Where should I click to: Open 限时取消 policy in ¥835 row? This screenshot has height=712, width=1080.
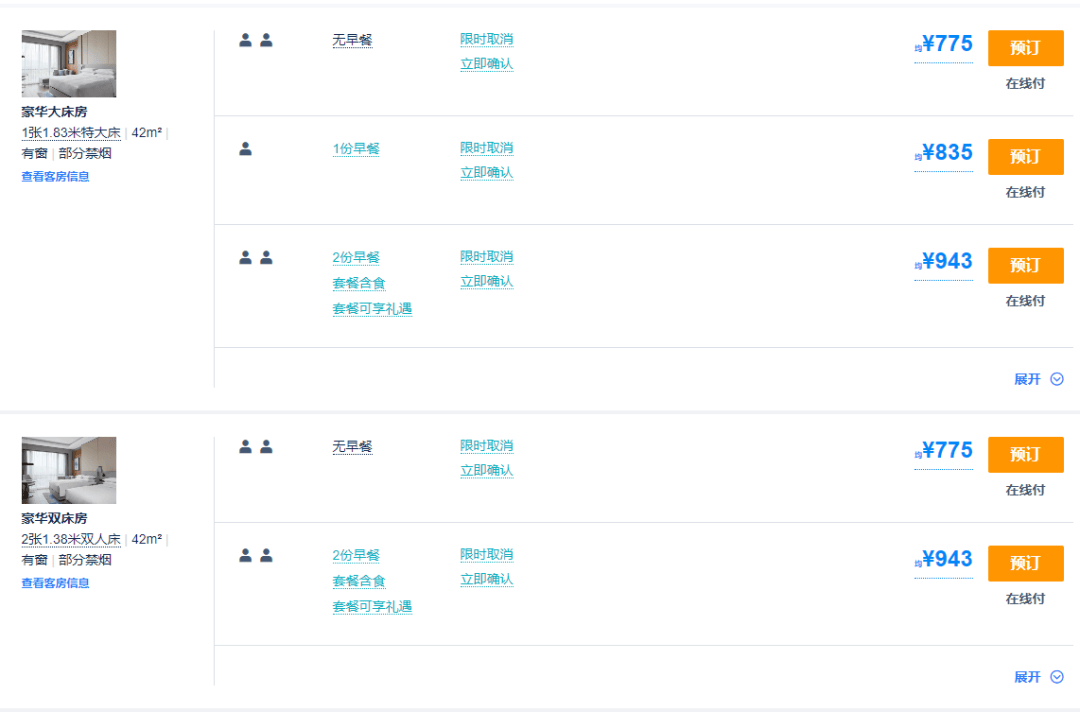pos(487,148)
